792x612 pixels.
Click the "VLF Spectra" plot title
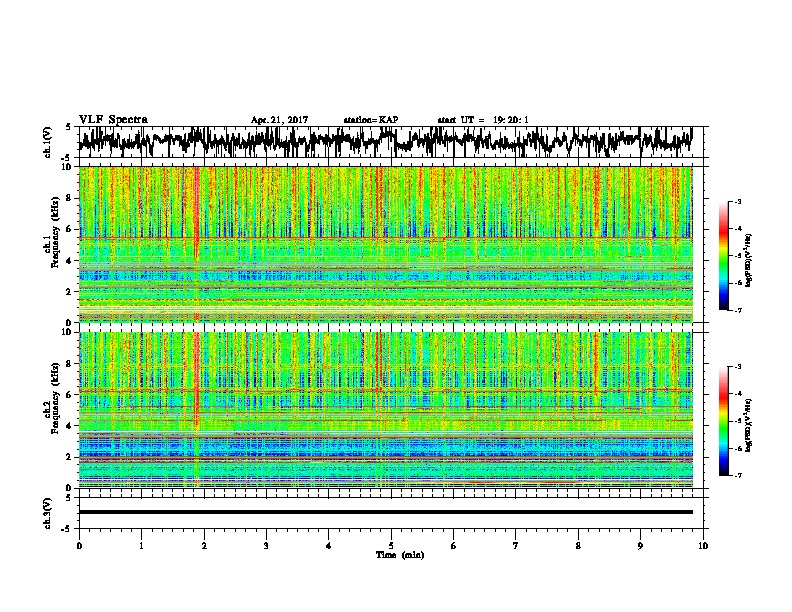(113, 119)
